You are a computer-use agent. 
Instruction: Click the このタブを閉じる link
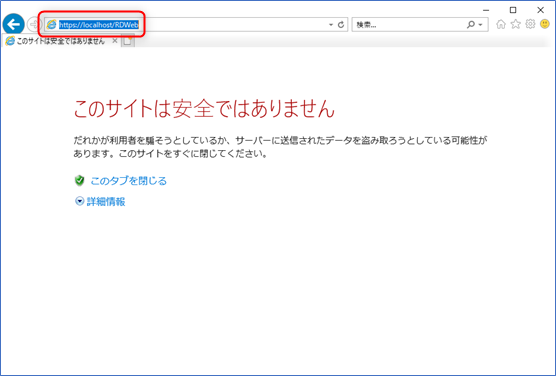(128, 181)
